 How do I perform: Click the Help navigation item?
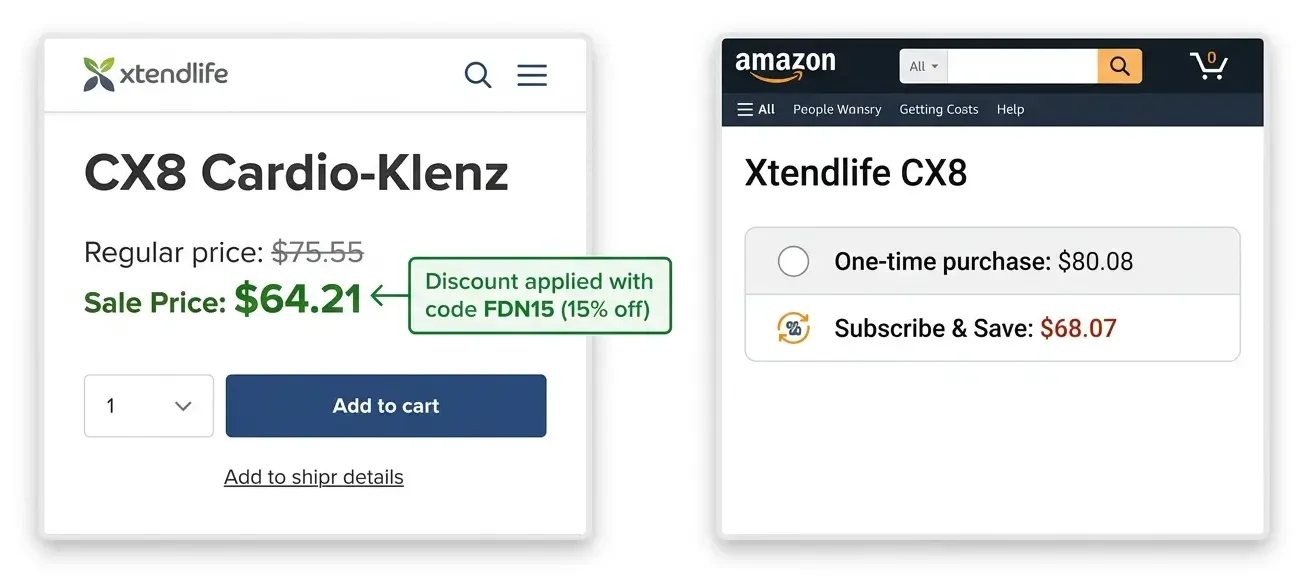1010,109
